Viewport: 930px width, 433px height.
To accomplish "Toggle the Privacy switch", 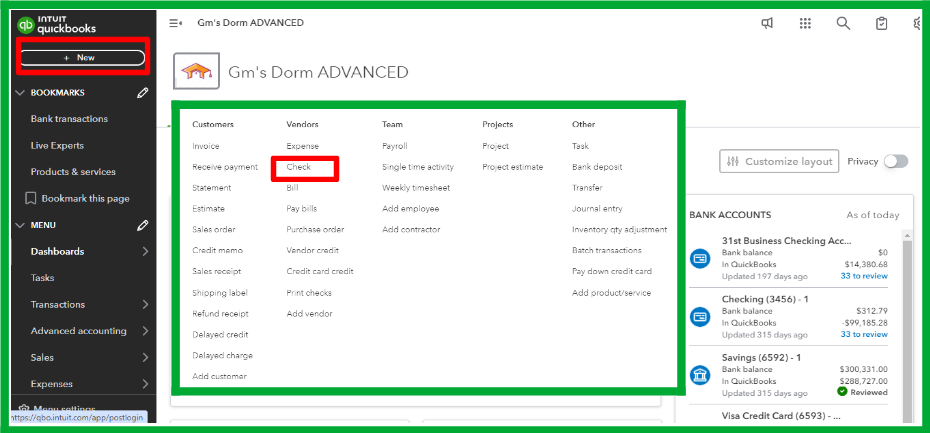I will coord(896,161).
